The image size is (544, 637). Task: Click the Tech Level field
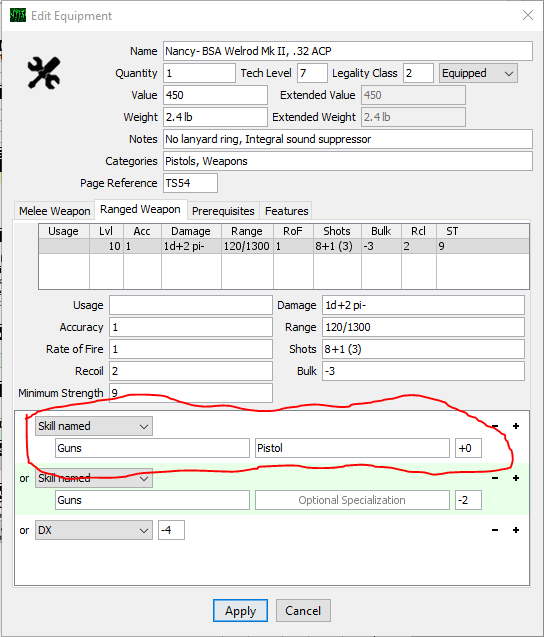(312, 73)
